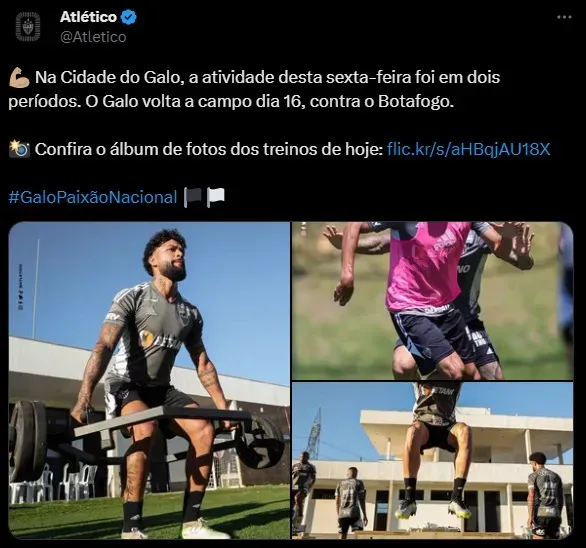This screenshot has width=586, height=548.
Task: Click the flexed biceps emoji
Action: click(19, 77)
